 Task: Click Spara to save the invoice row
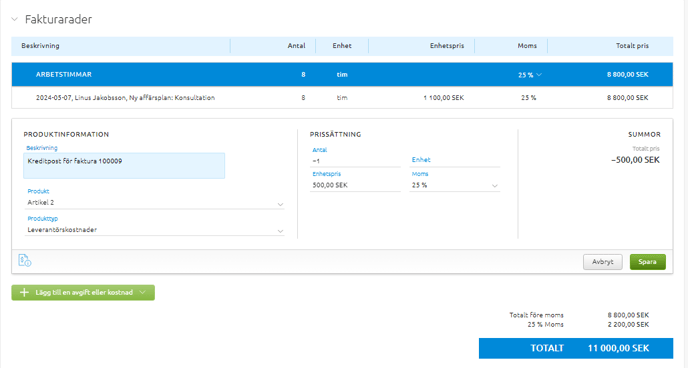(x=648, y=262)
